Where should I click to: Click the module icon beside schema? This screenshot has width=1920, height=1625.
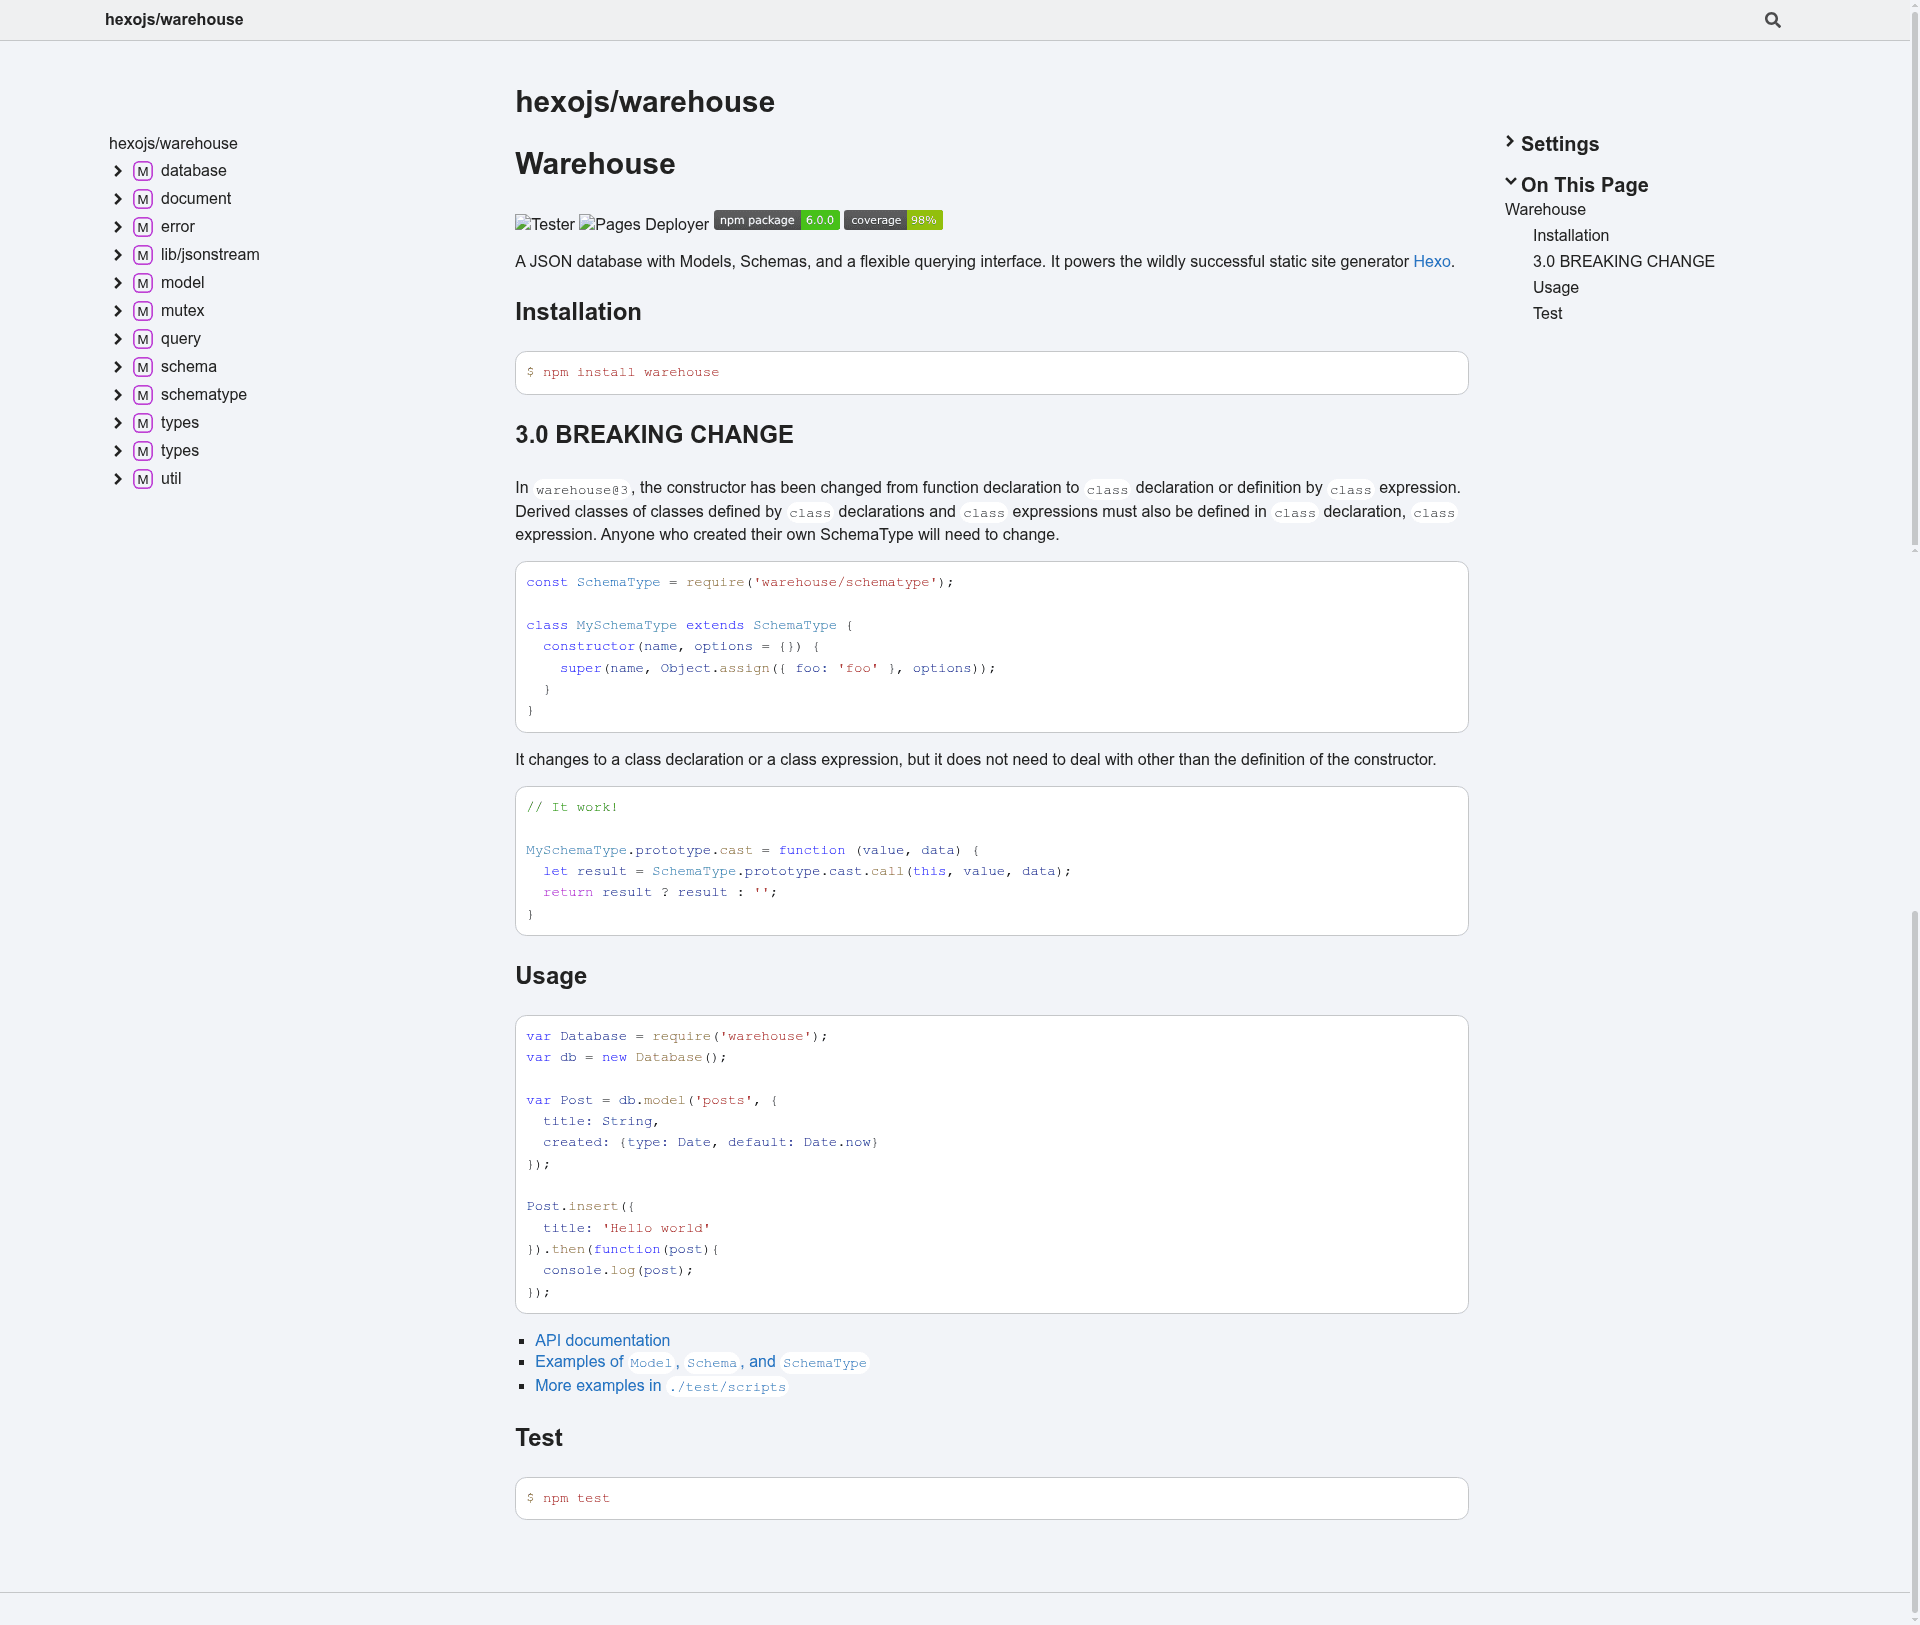click(143, 367)
